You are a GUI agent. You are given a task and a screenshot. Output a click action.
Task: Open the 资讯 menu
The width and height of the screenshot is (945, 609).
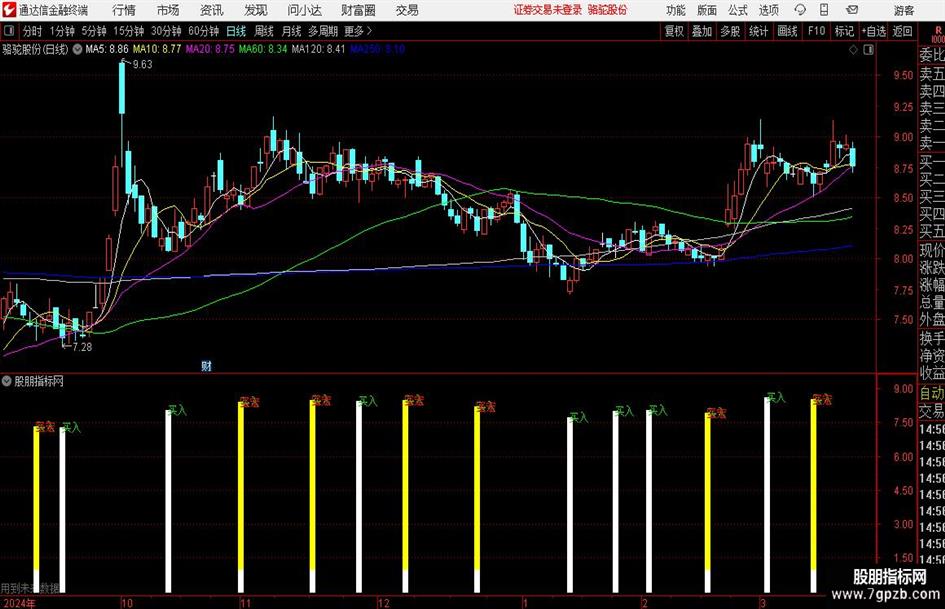point(212,10)
